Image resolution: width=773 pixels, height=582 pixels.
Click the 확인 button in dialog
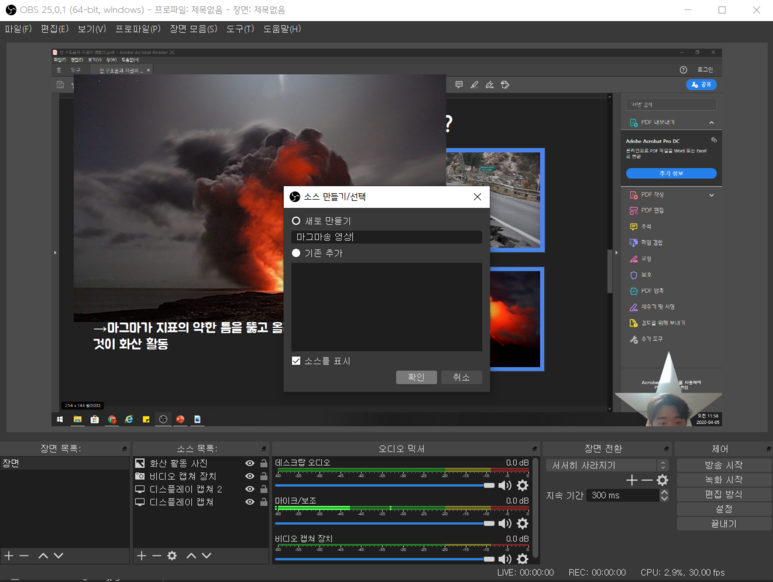click(x=416, y=377)
